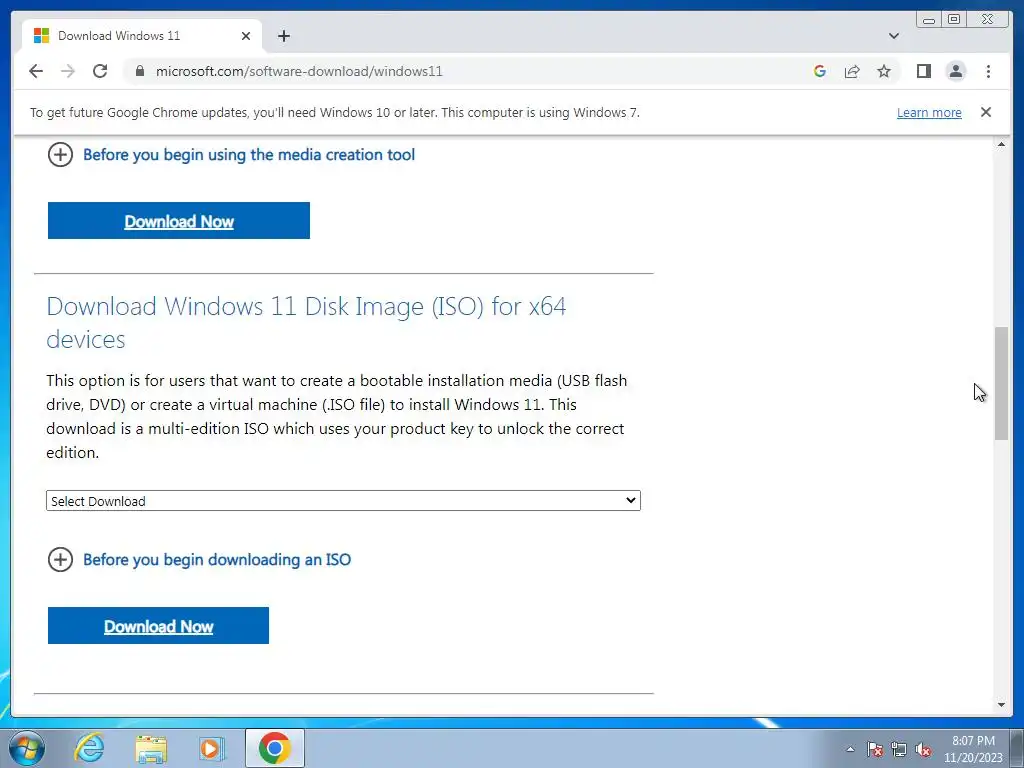Click the address bar URL
Viewport: 1024px width, 768px height.
click(x=298, y=71)
